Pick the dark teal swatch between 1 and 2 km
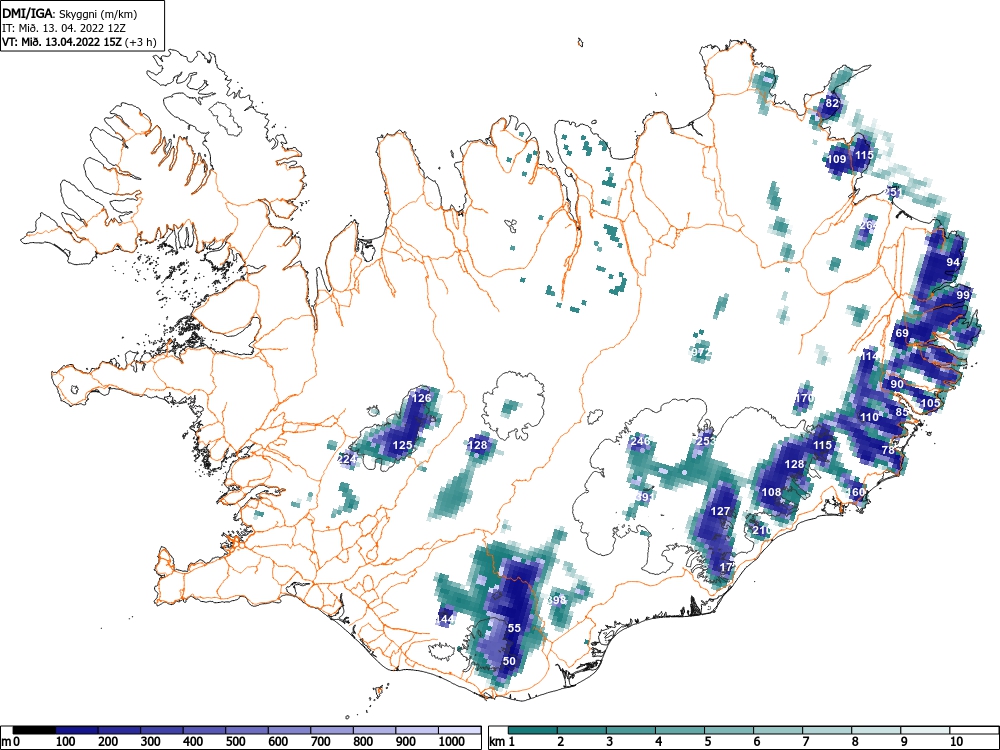Image resolution: width=1000 pixels, height=750 pixels. [x=533, y=730]
